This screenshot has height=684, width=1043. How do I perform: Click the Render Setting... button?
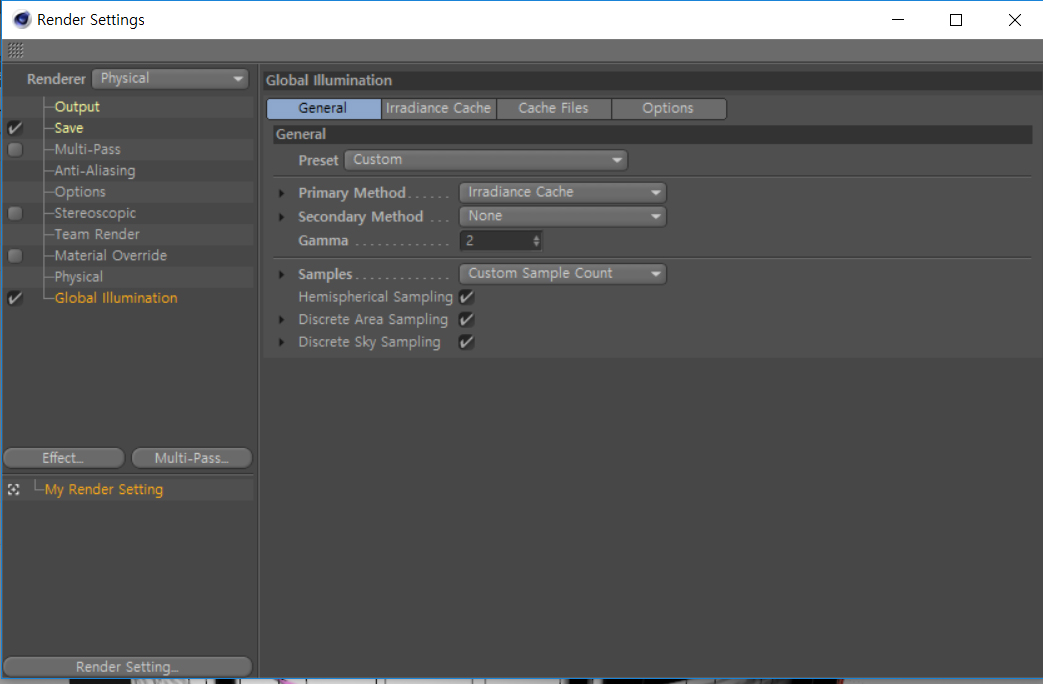point(128,667)
